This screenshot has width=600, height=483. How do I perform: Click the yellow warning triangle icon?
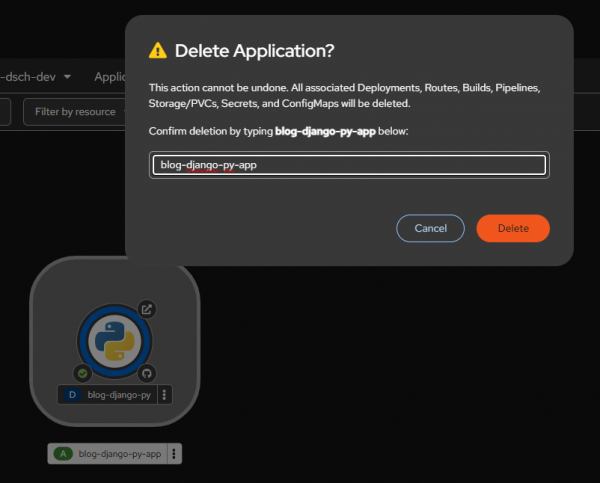point(158,51)
